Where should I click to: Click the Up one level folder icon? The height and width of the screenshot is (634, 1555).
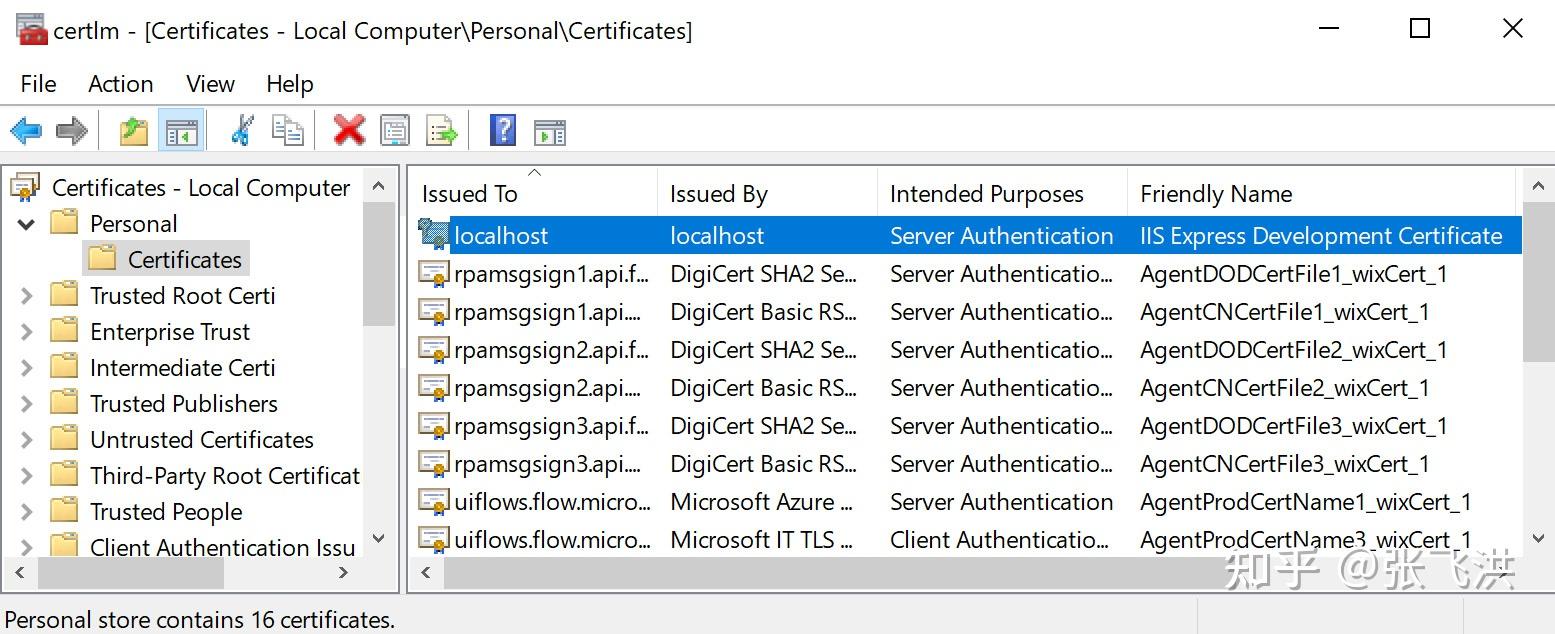pos(133,130)
